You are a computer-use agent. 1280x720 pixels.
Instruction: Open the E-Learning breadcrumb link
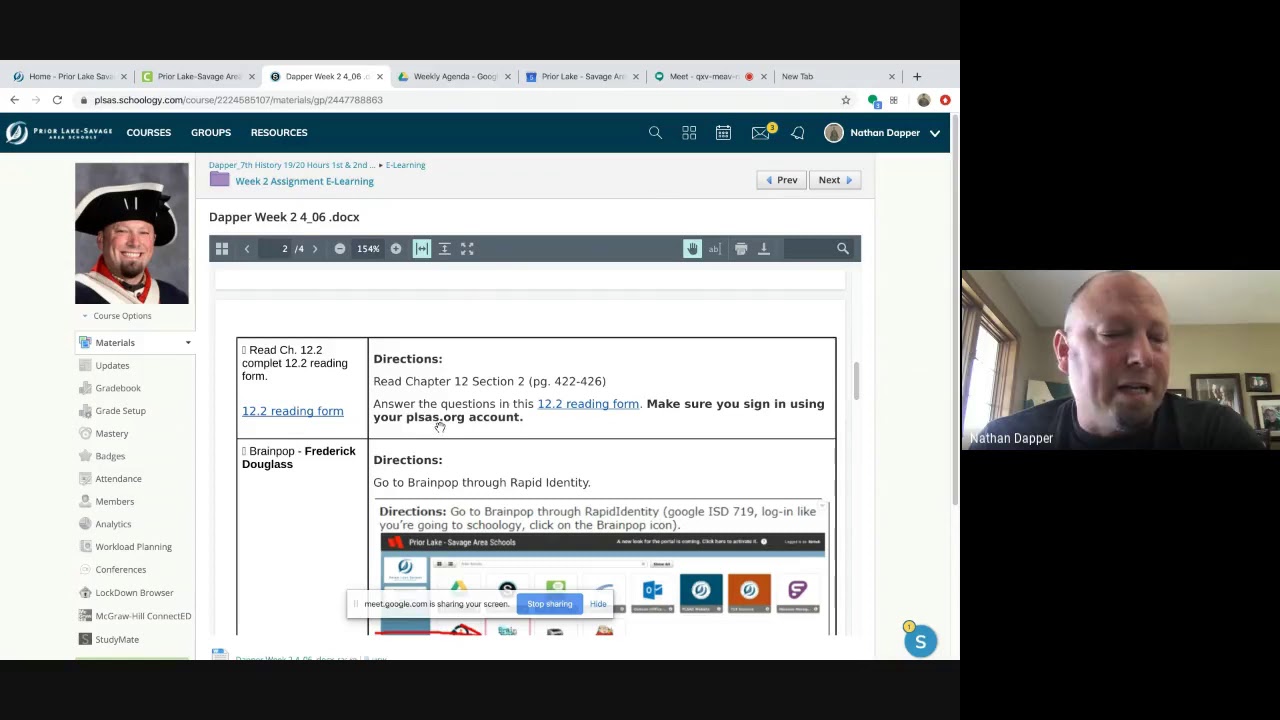click(405, 165)
